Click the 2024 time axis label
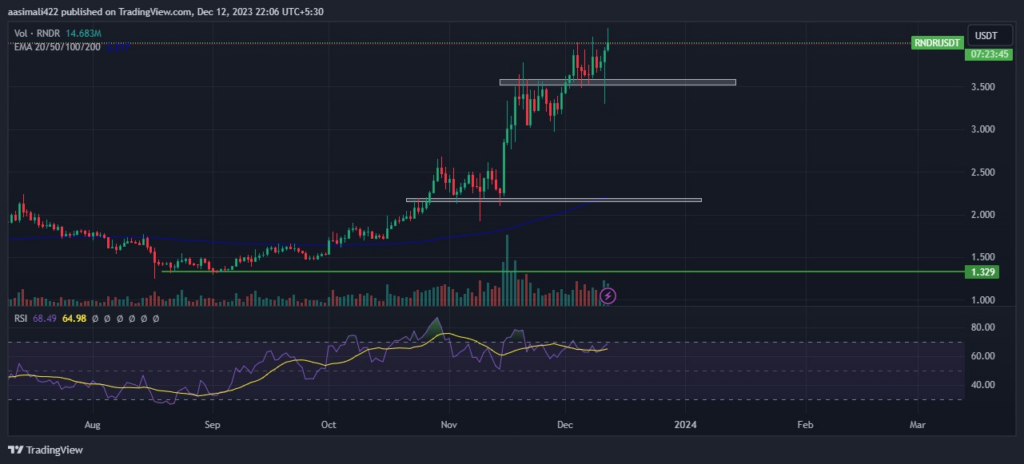Screen dimensions: 1024x464 686,425
